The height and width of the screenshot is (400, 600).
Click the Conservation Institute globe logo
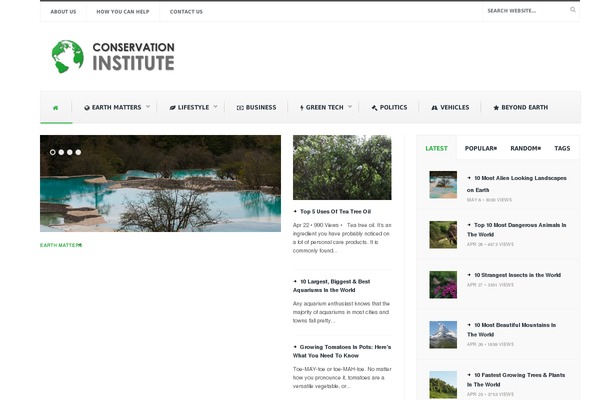(x=68, y=56)
